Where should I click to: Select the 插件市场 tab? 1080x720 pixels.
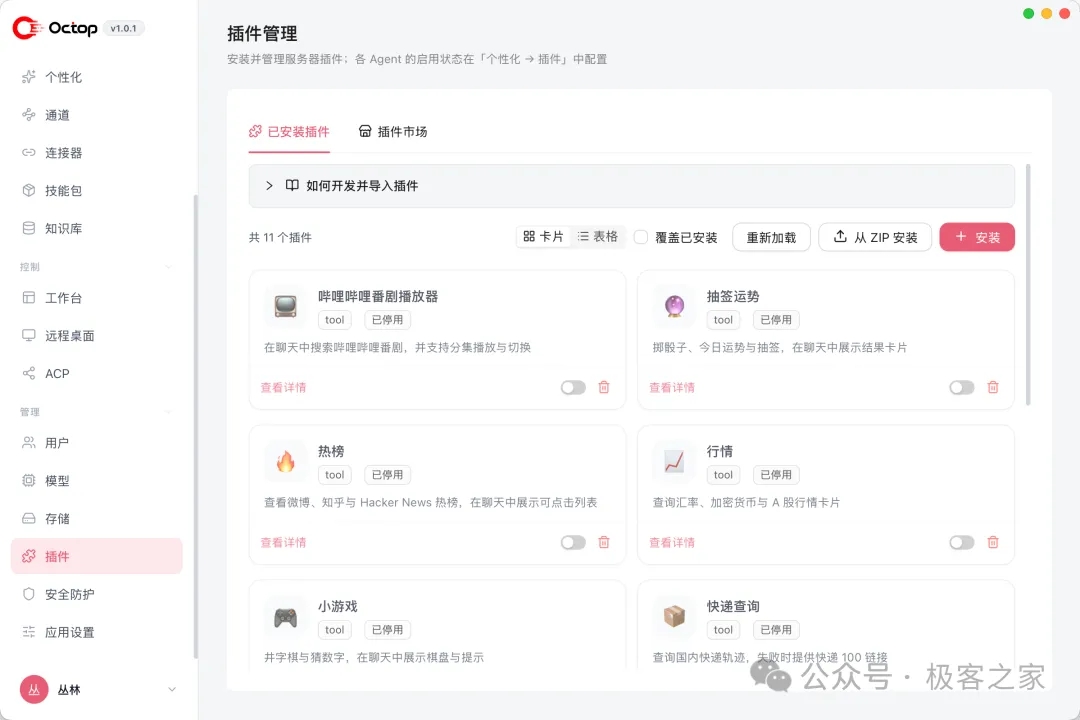393,132
